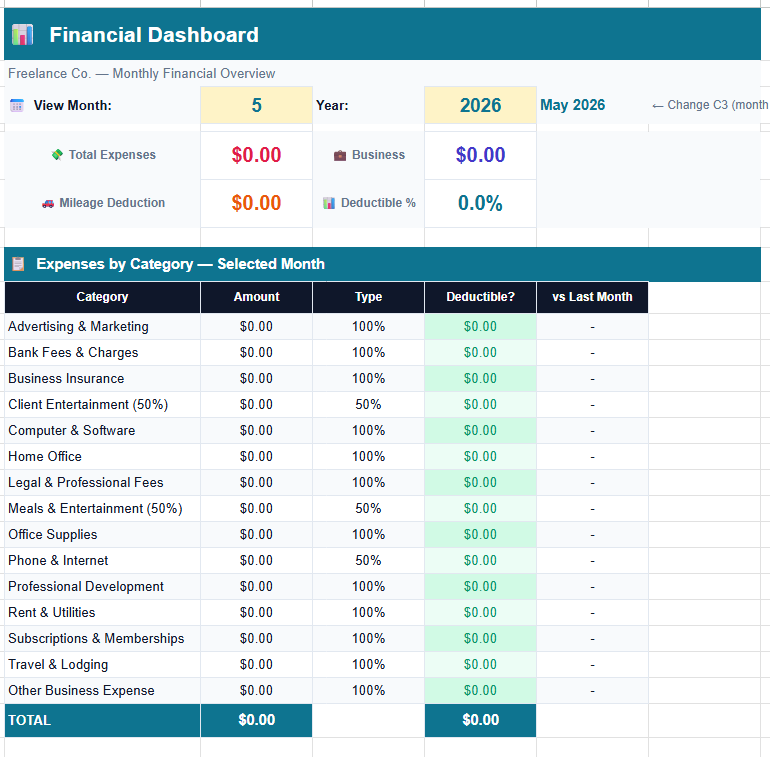Click the TOTAL row label
This screenshot has height=757, width=770.
pos(102,720)
